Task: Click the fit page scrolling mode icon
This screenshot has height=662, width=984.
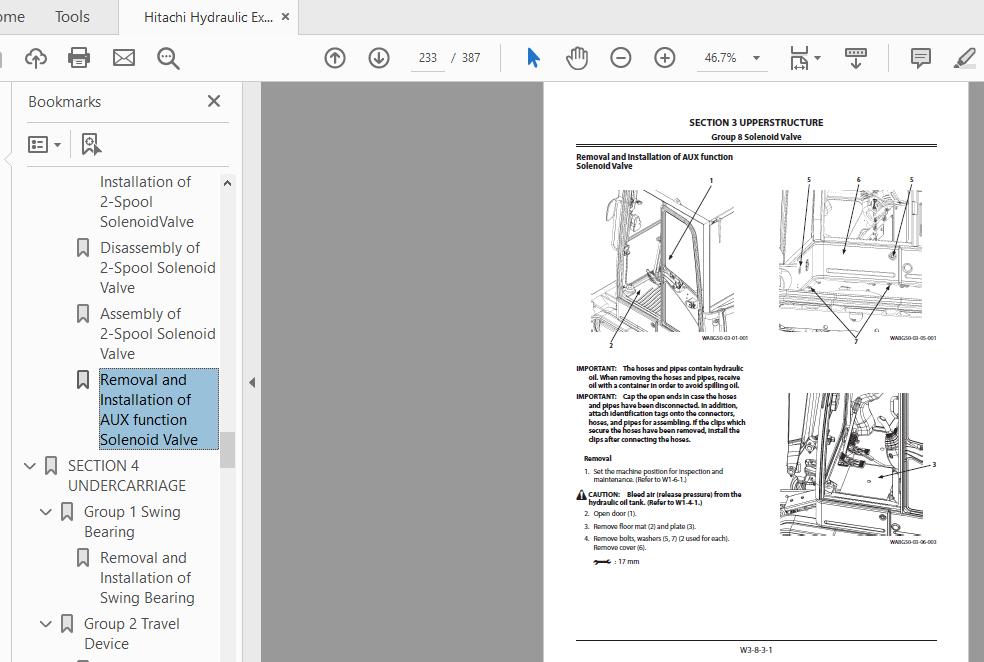Action: click(x=799, y=58)
